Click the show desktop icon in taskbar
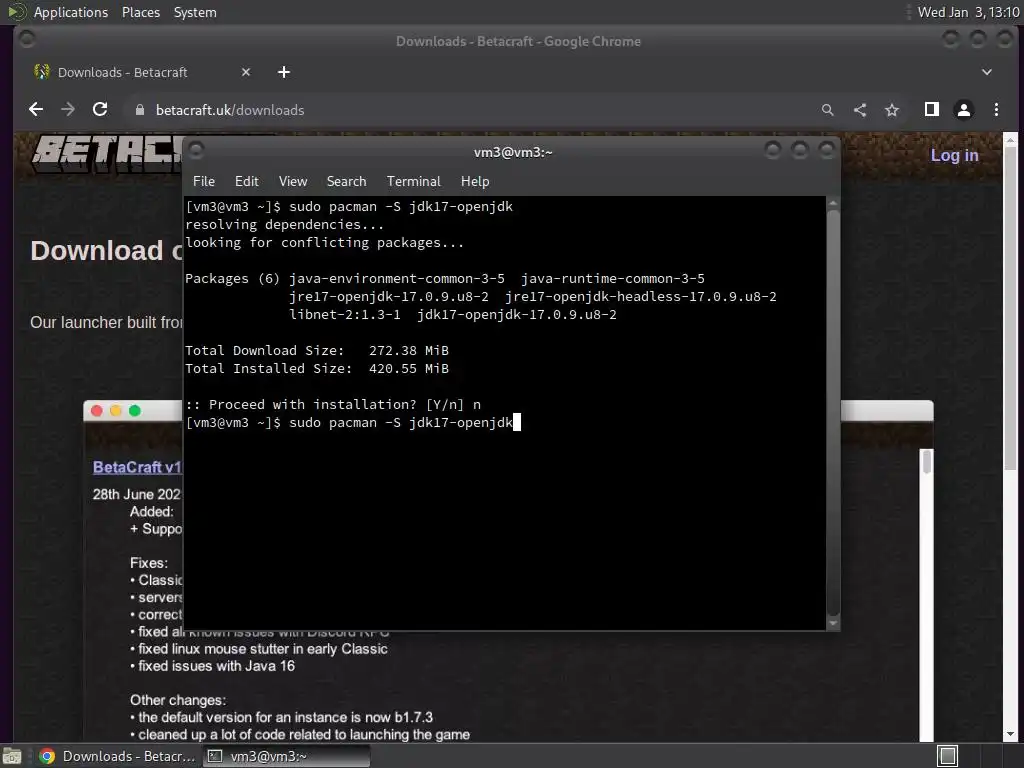The width and height of the screenshot is (1024, 768). click(x=12, y=756)
